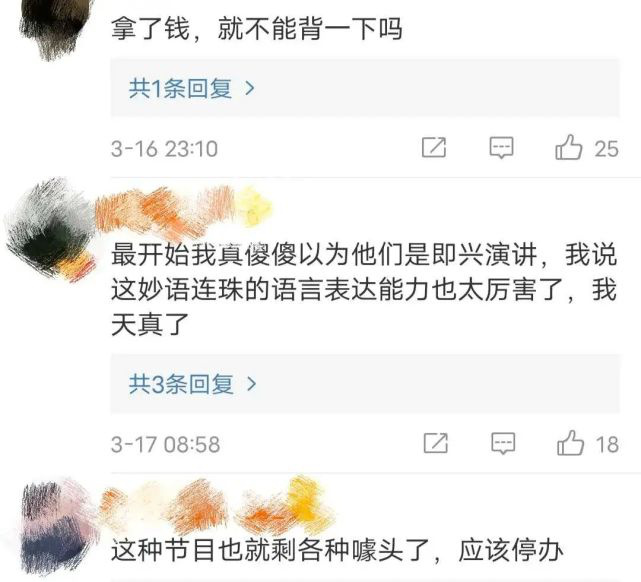Tap the yellow badge beside the third username
Screen dimensions: 641x582
coord(309,502)
